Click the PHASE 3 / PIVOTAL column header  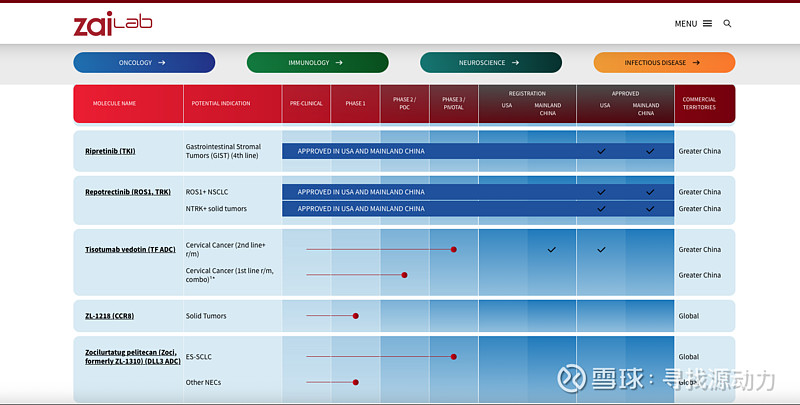click(x=454, y=103)
